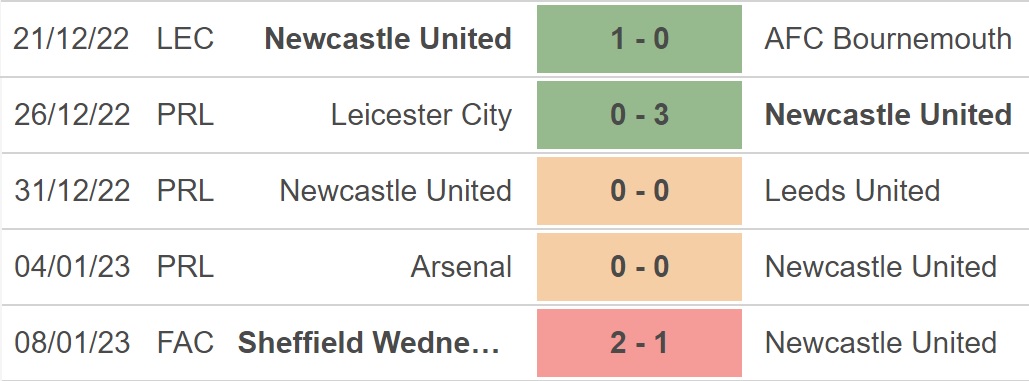Viewport: 1029px width, 381px height.
Task: Open truncated Sheffield Wedne… team link
Action: [x=369, y=343]
